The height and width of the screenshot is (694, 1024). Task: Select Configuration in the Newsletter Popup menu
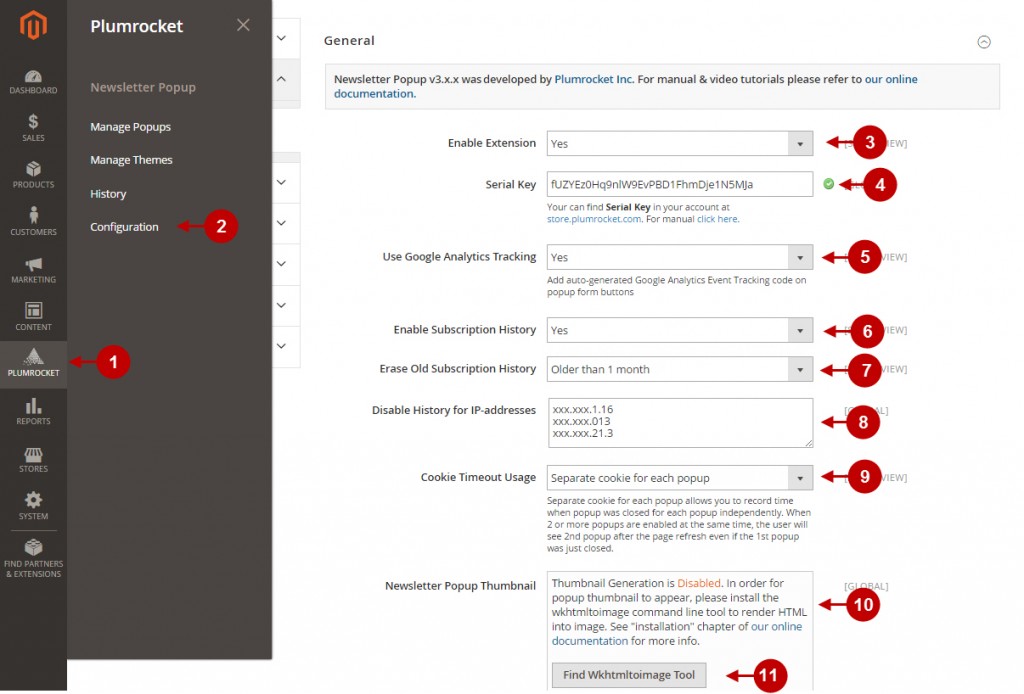pyautogui.click(x=123, y=226)
